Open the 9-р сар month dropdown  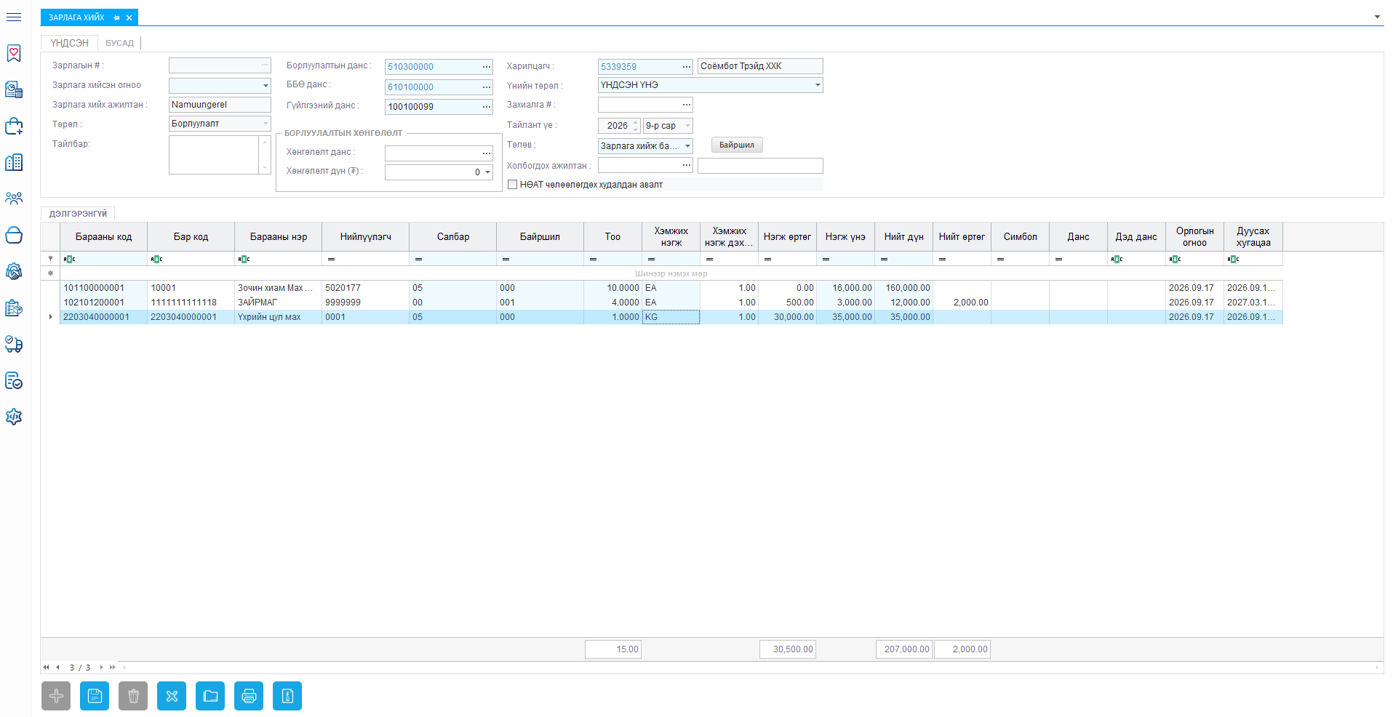[x=687, y=126]
